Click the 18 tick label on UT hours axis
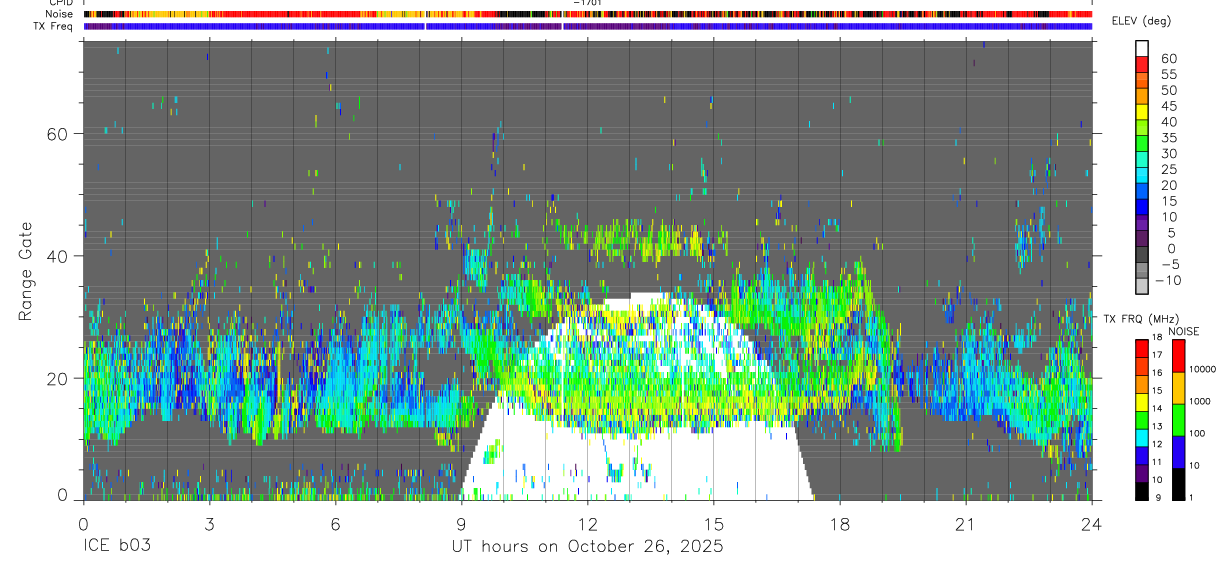Viewport: 1228px width, 567px height. click(x=839, y=524)
